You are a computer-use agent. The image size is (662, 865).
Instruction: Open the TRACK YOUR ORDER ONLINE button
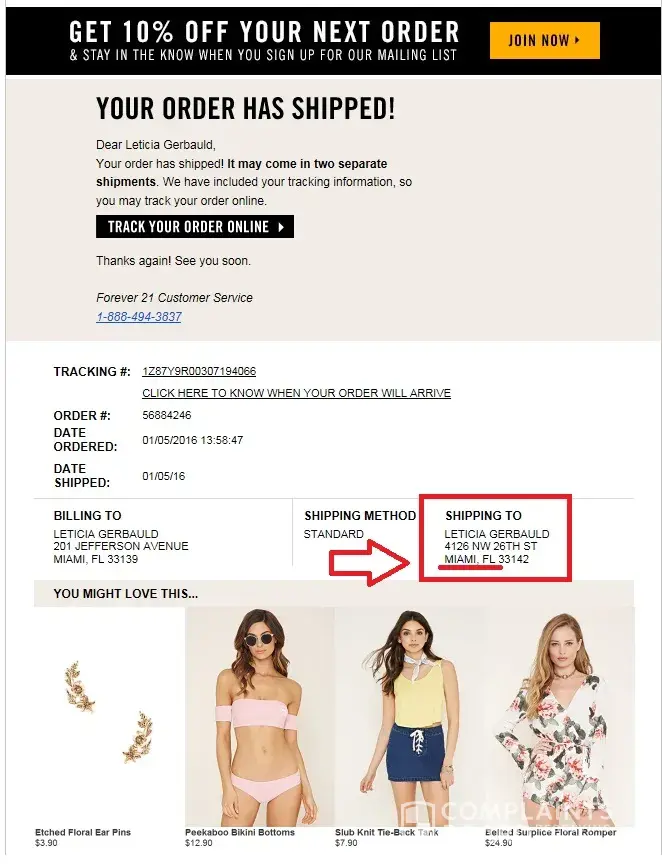tap(195, 227)
